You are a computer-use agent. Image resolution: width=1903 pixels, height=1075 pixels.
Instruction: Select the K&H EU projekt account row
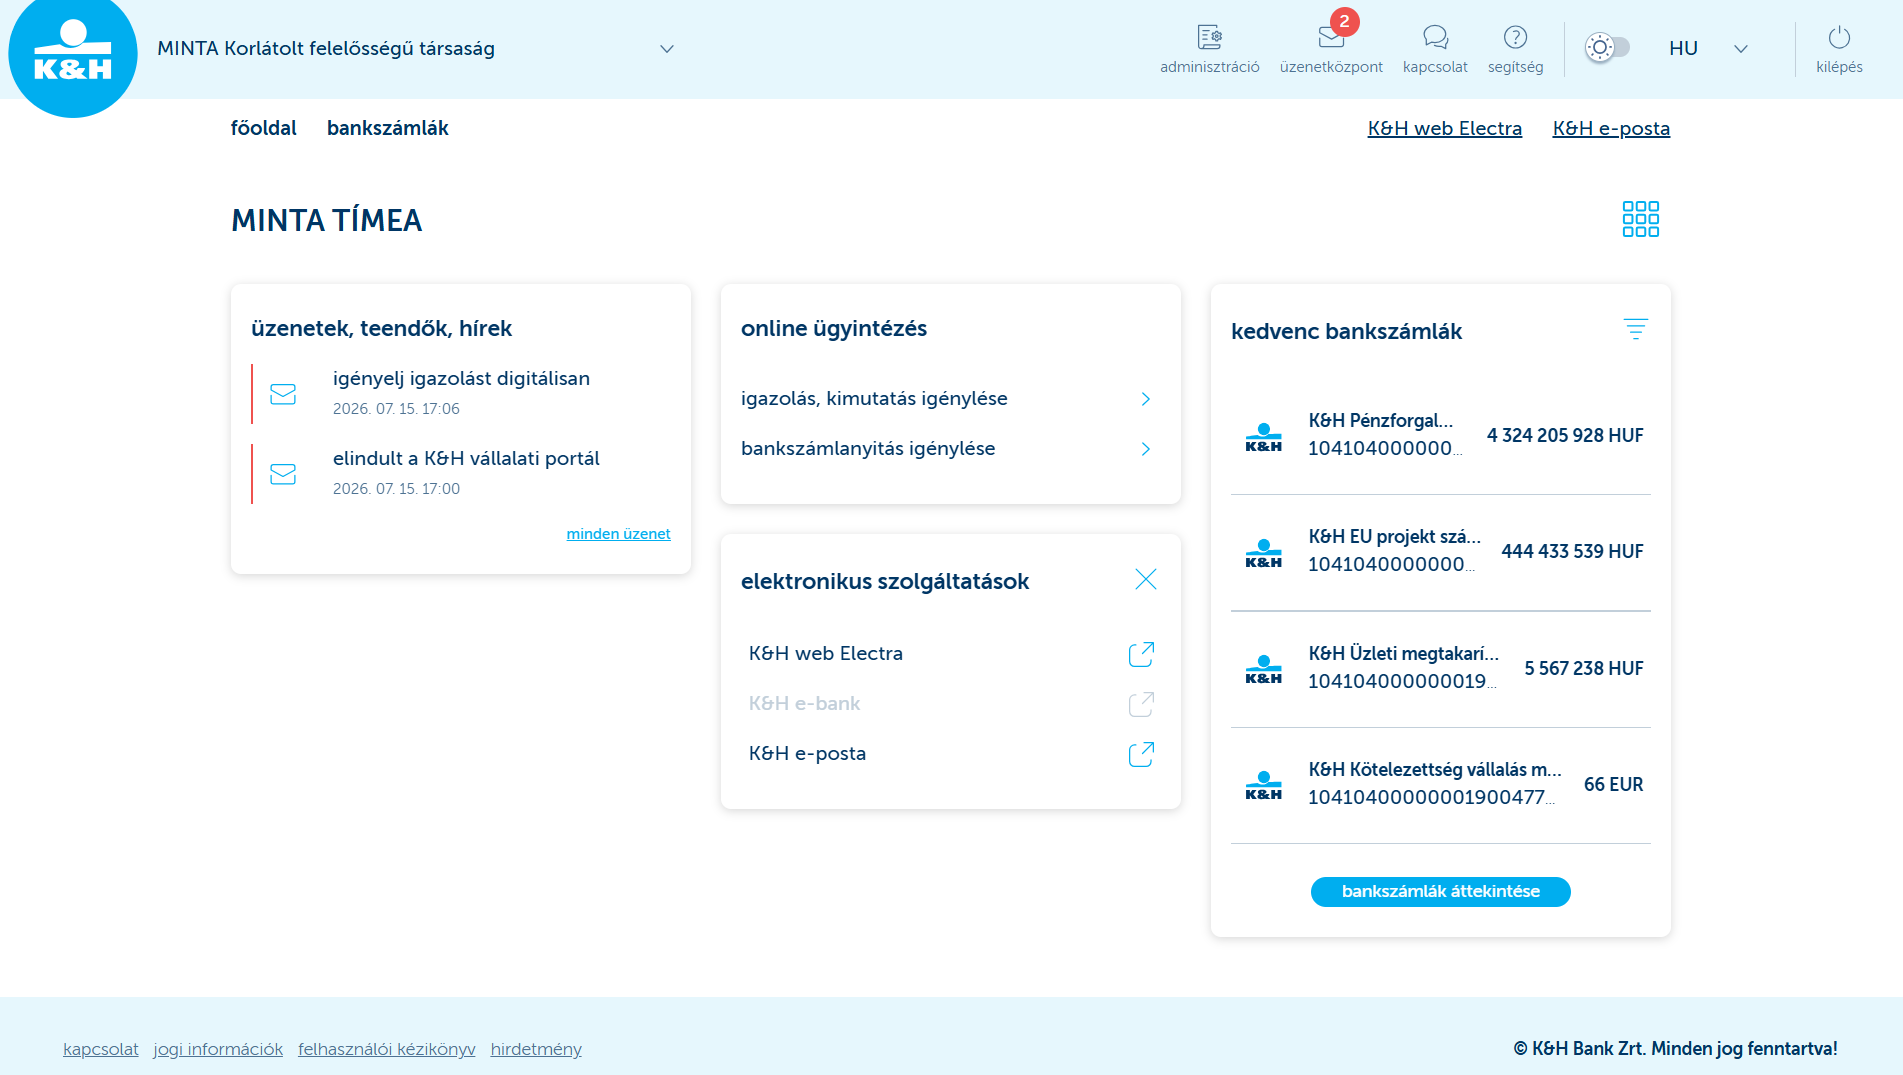1440,552
